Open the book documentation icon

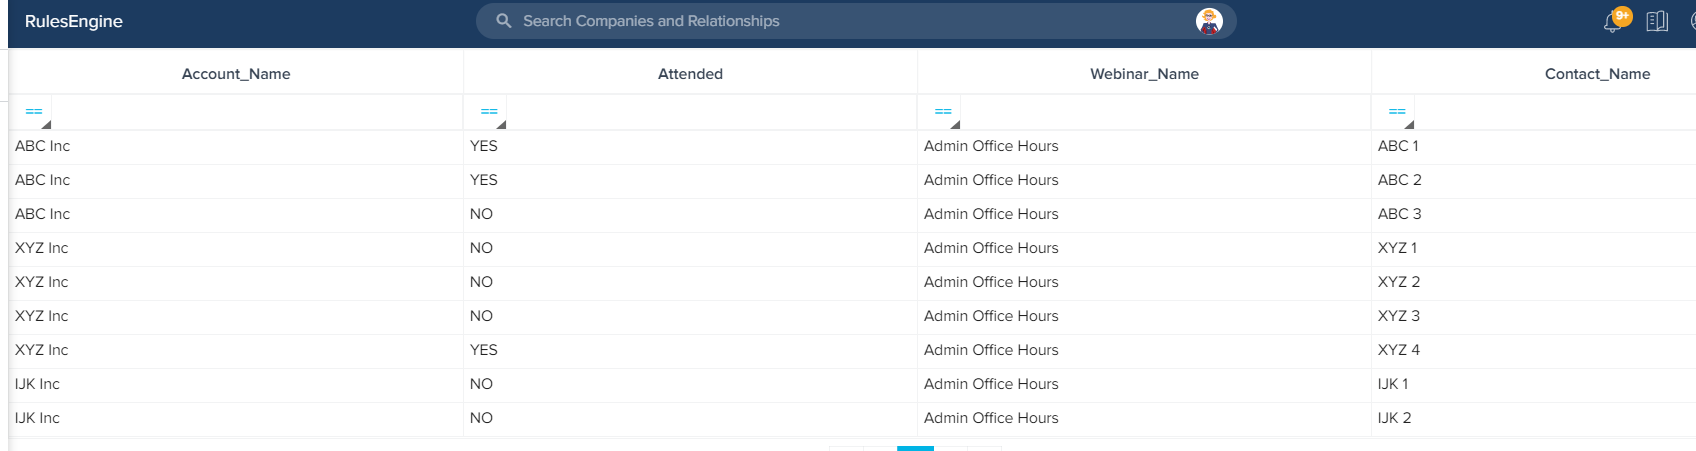pyautogui.click(x=1657, y=21)
